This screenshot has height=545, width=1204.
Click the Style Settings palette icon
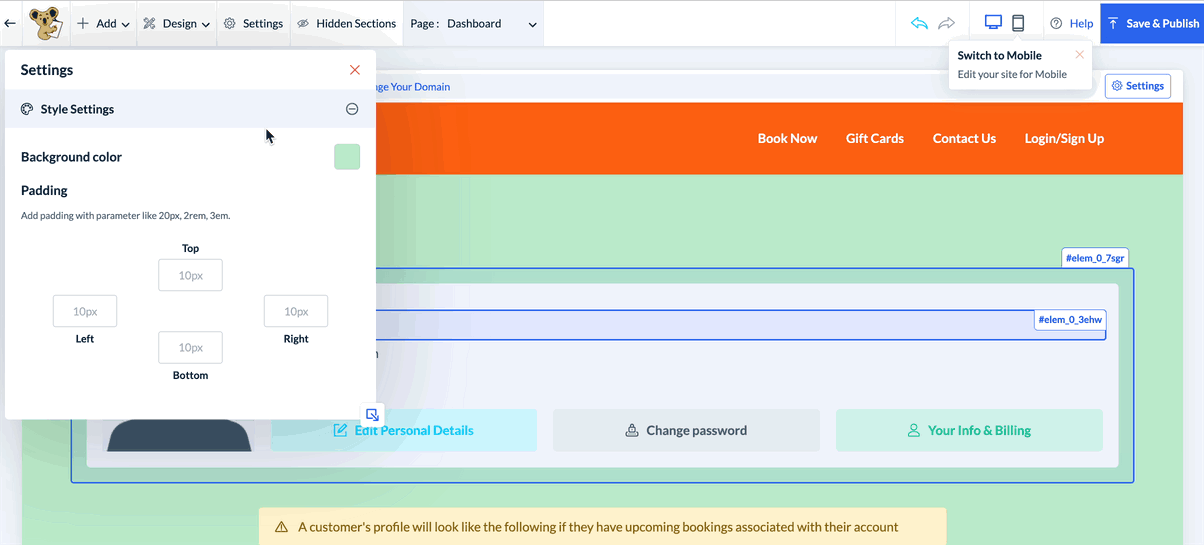27,109
